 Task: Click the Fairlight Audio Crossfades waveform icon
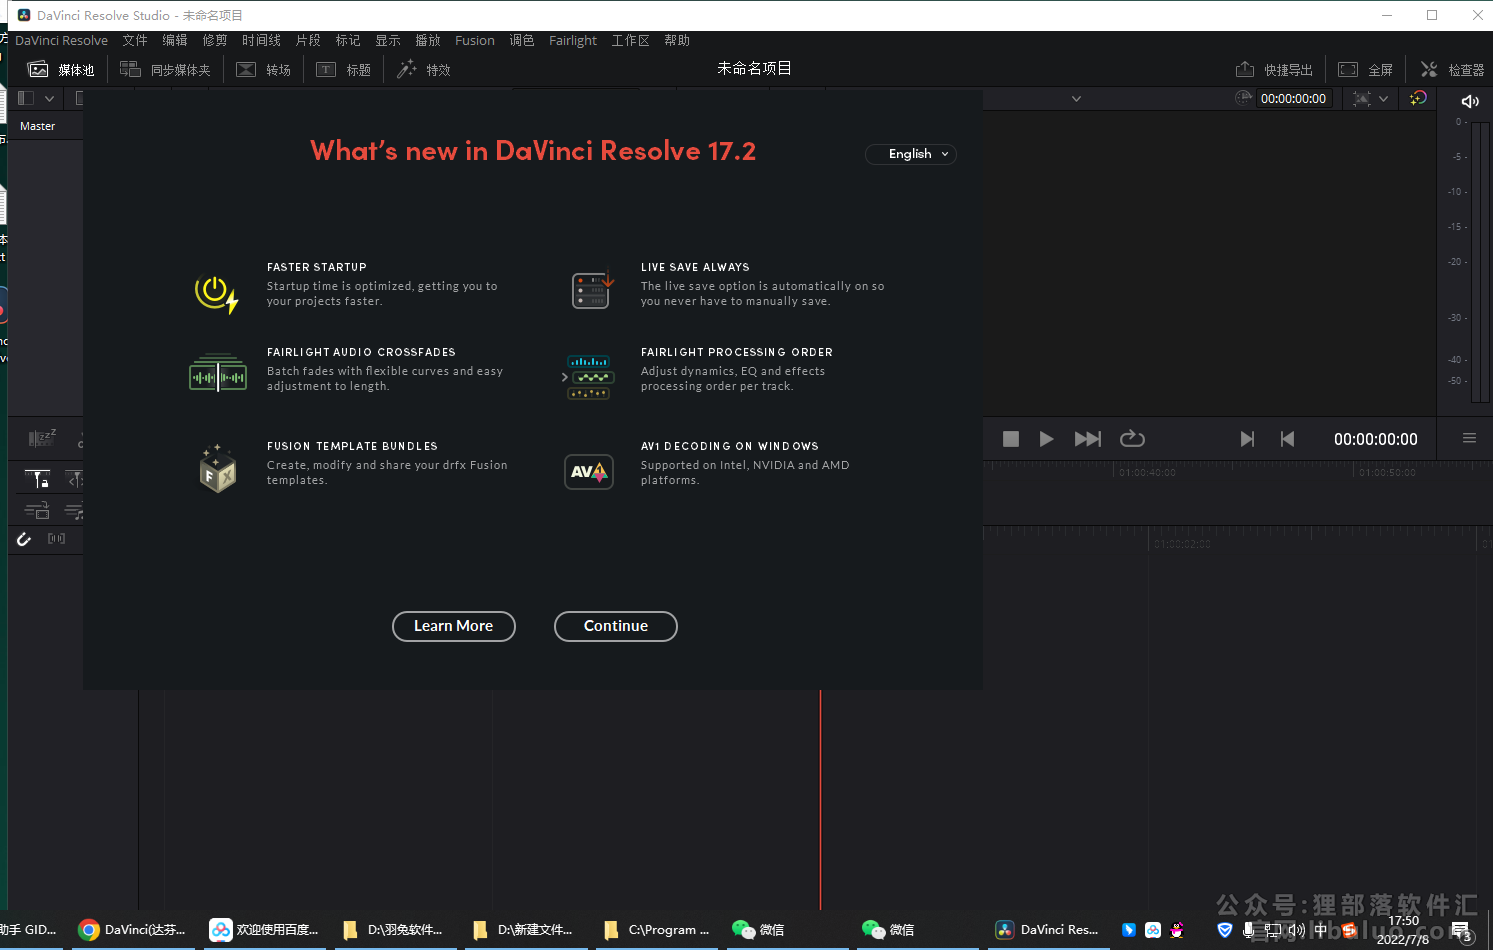pyautogui.click(x=218, y=373)
